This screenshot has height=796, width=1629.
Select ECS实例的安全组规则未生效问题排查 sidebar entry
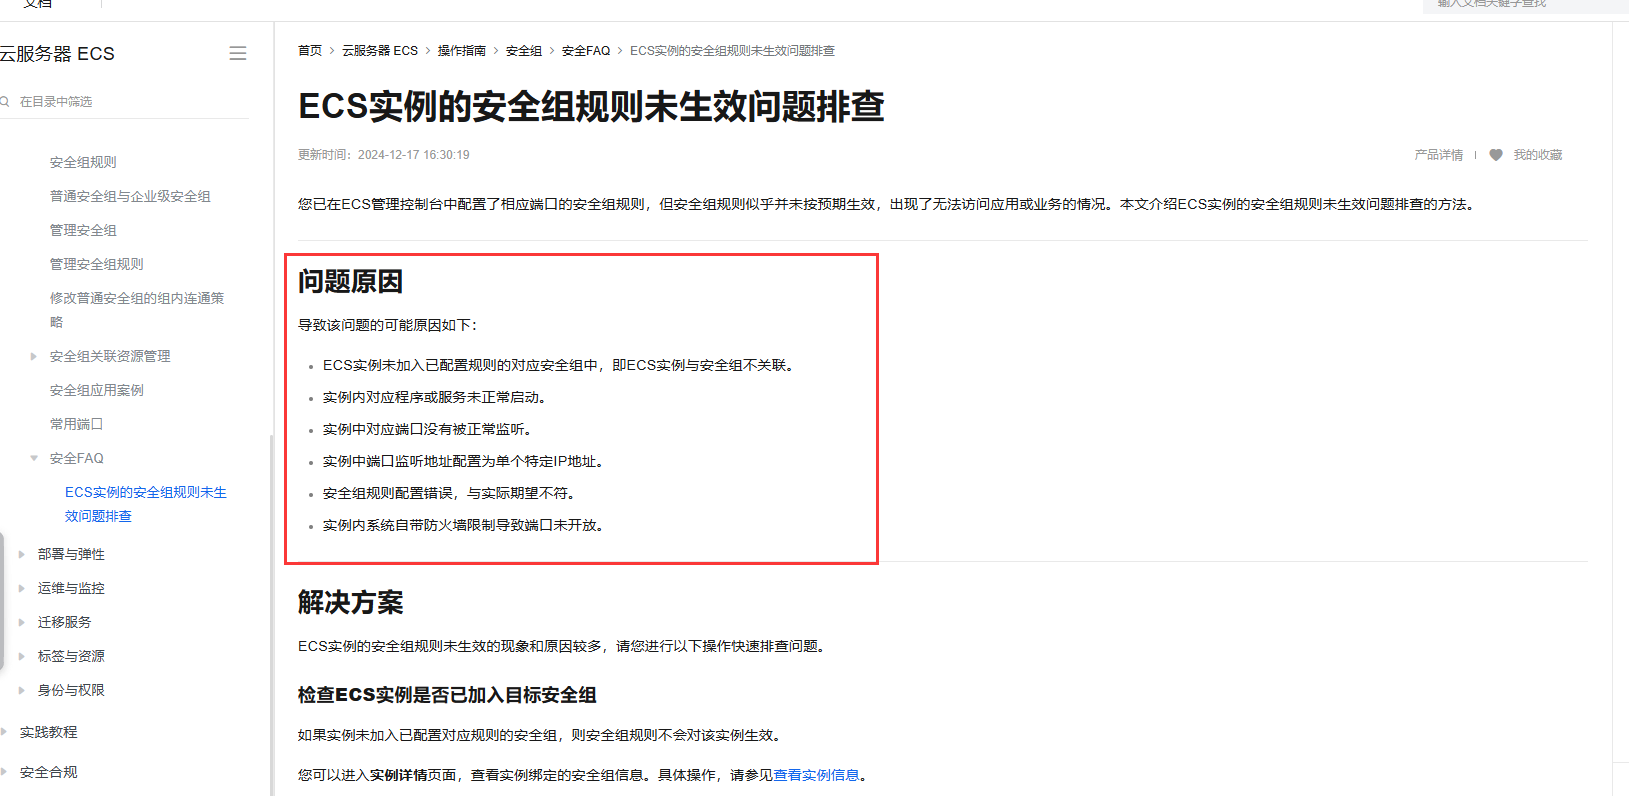146,504
